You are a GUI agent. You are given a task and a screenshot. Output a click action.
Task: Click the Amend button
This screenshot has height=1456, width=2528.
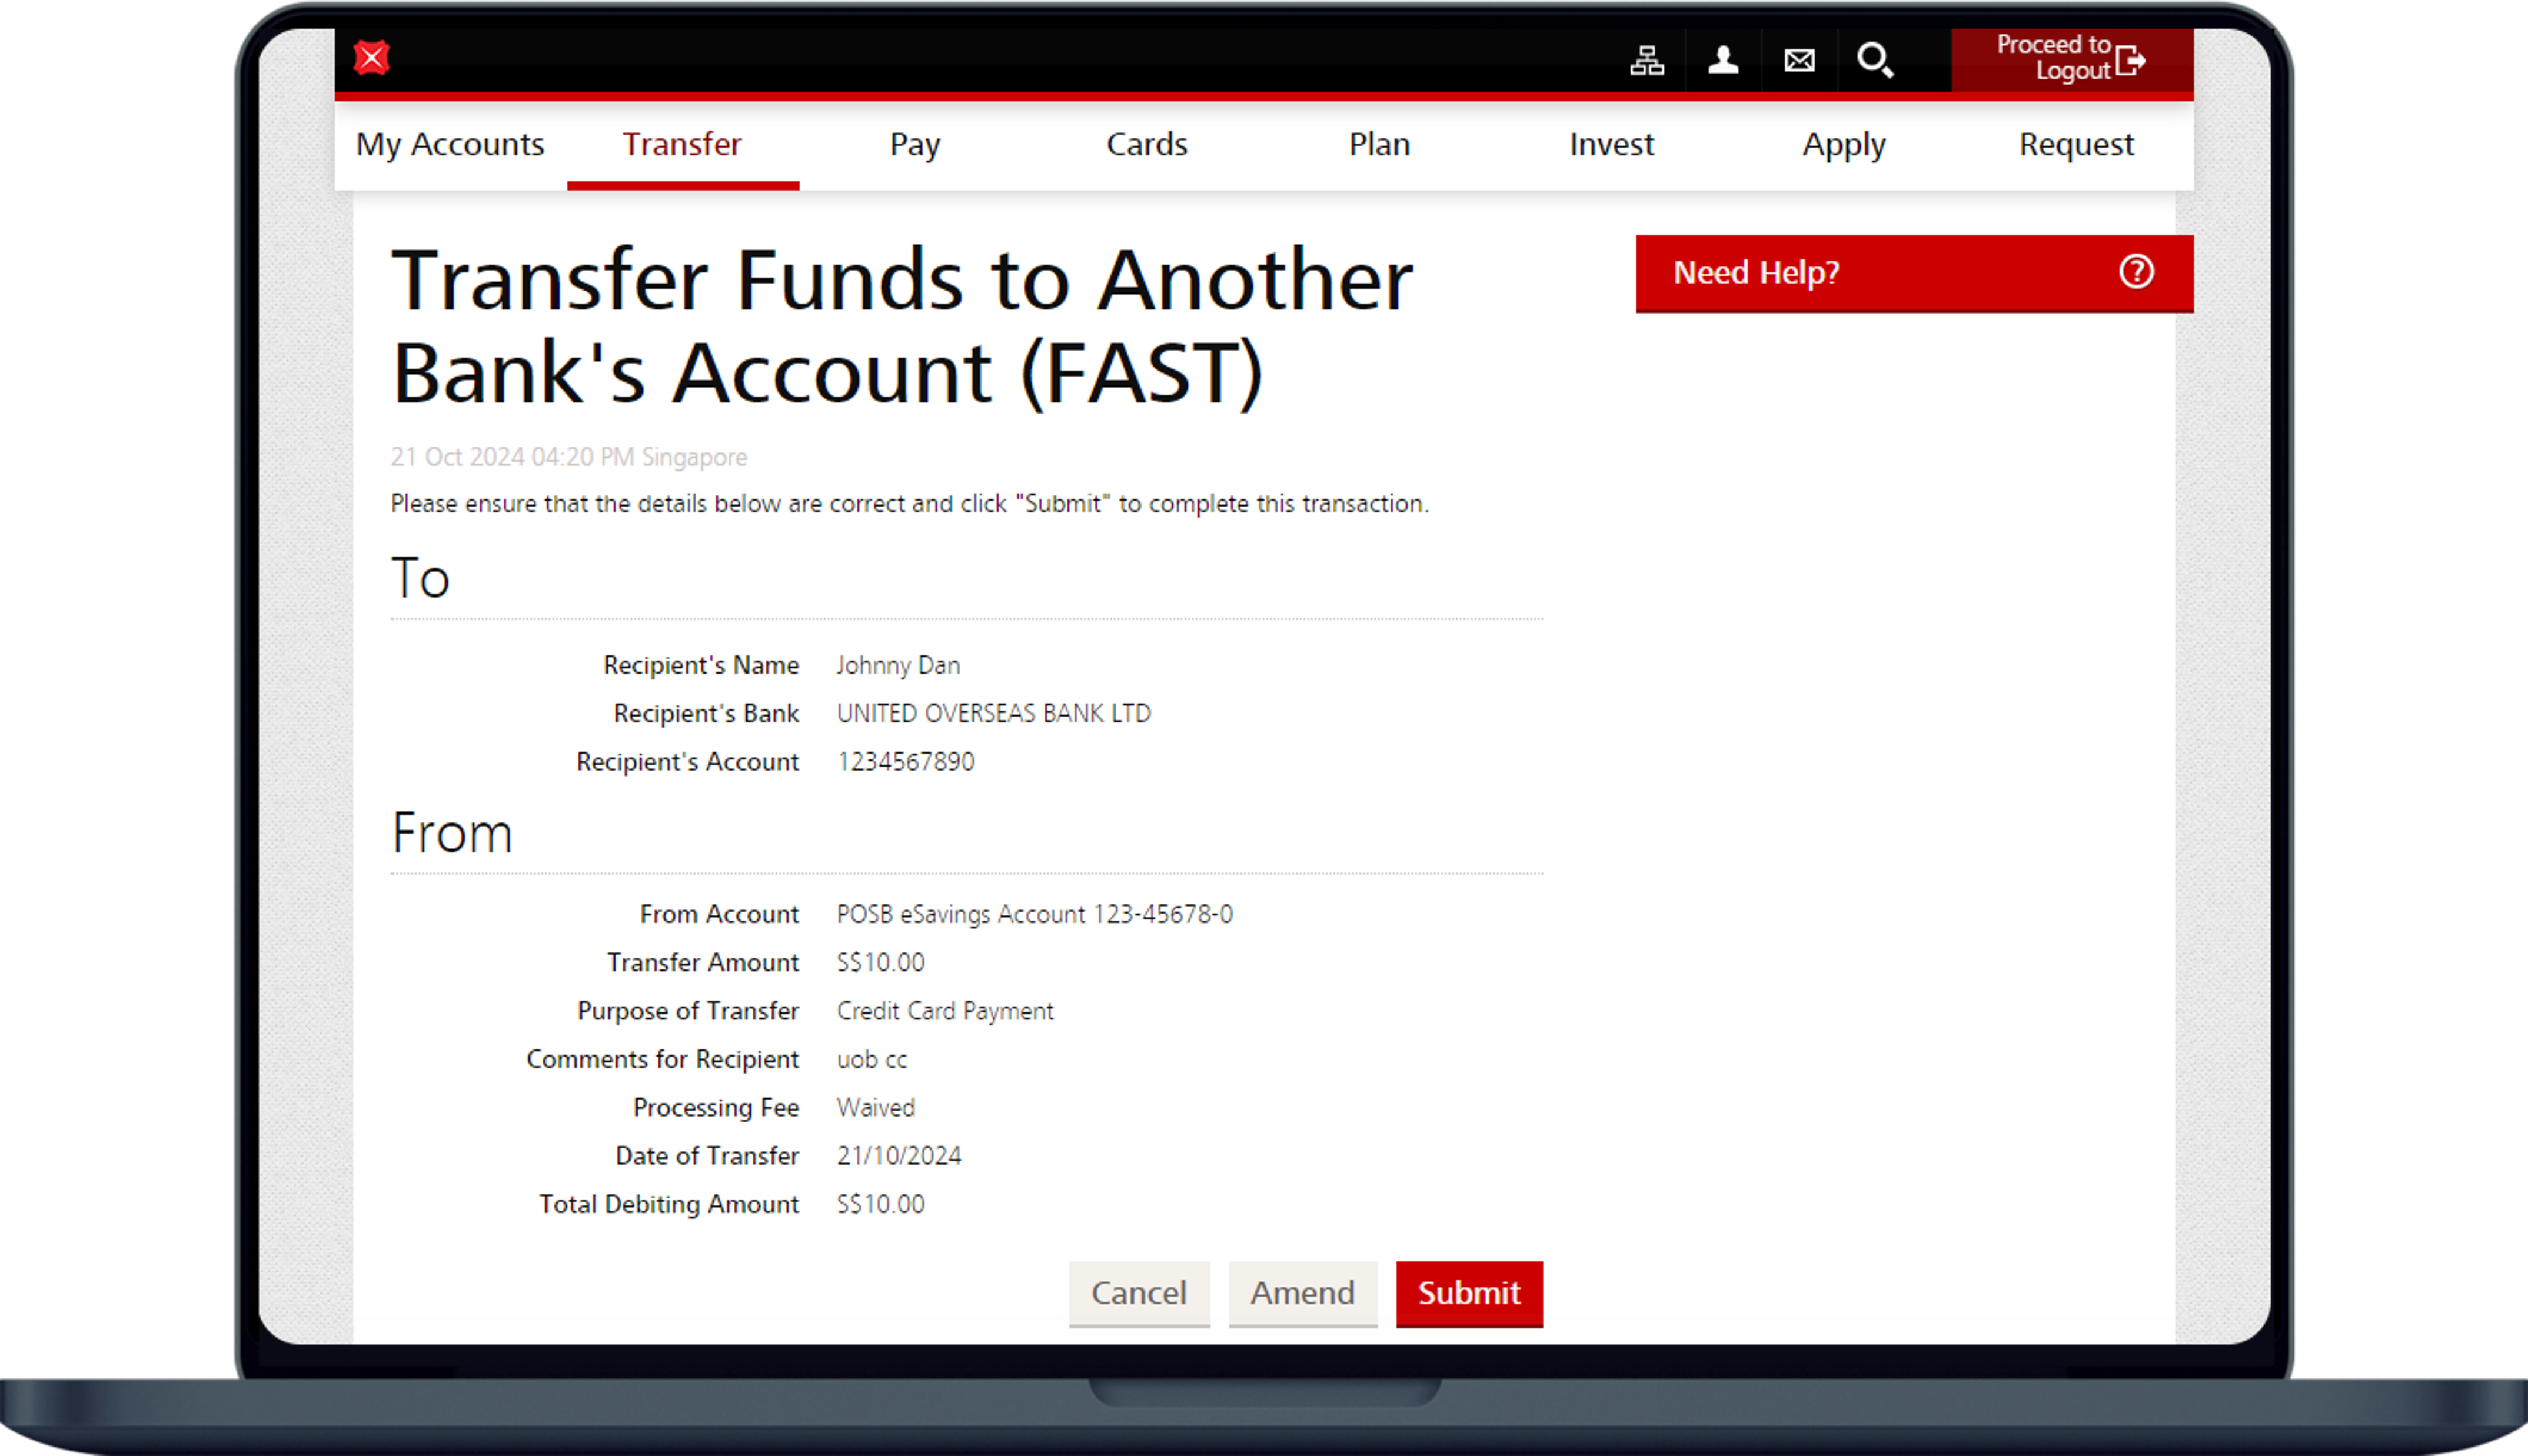(1303, 1293)
